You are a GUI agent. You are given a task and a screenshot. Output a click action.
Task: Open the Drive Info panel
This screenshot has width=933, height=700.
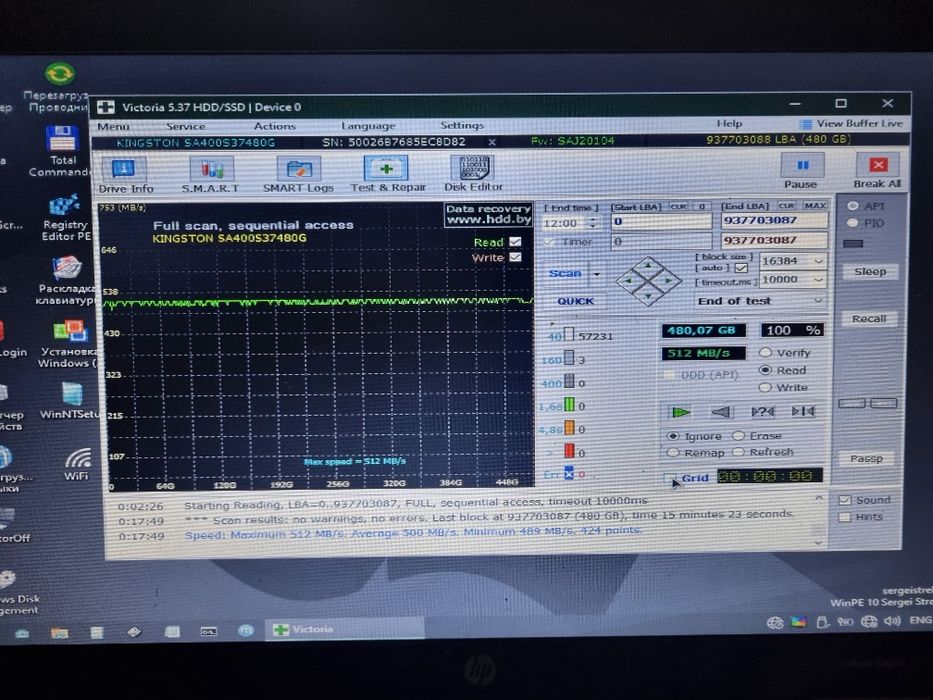coord(126,175)
